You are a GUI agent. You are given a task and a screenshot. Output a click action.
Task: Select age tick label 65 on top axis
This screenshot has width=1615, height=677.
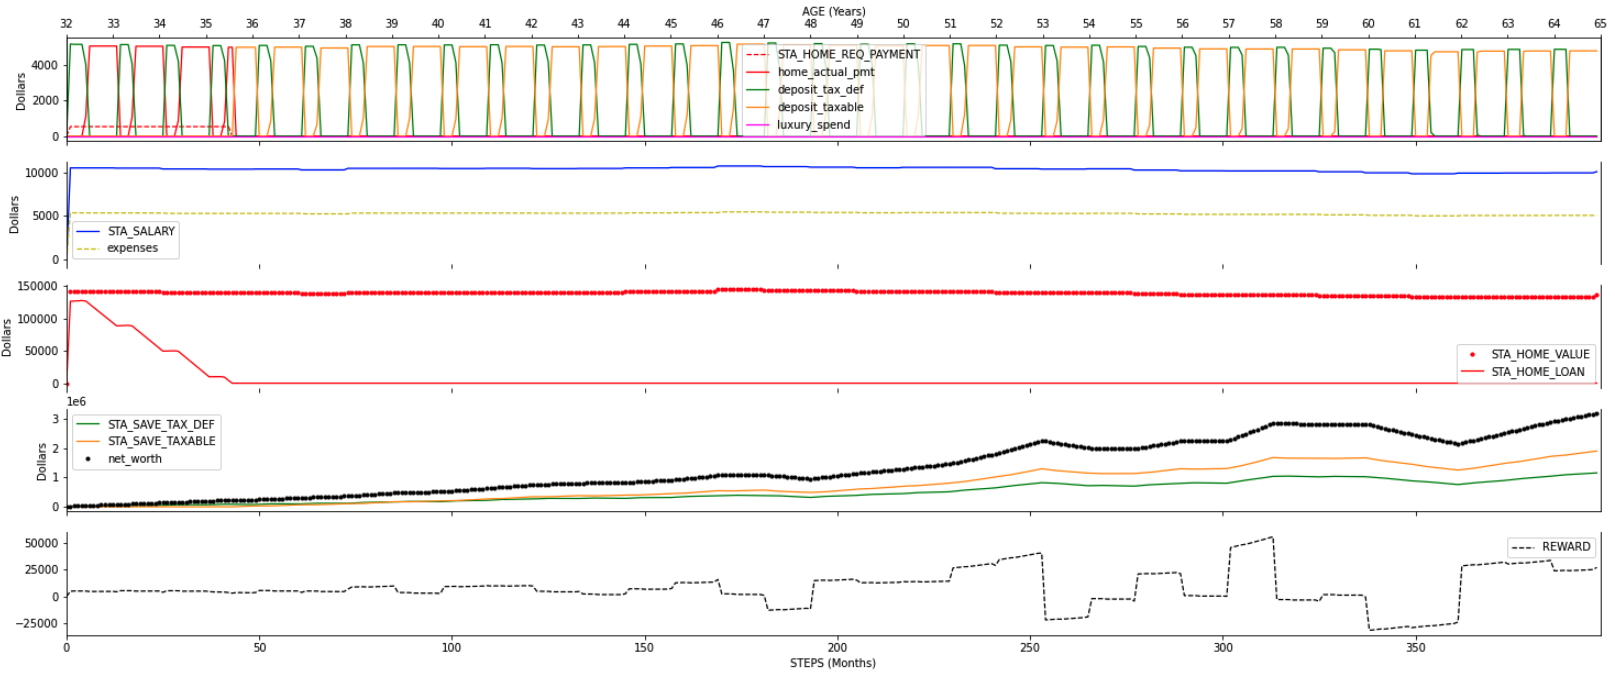(1600, 23)
